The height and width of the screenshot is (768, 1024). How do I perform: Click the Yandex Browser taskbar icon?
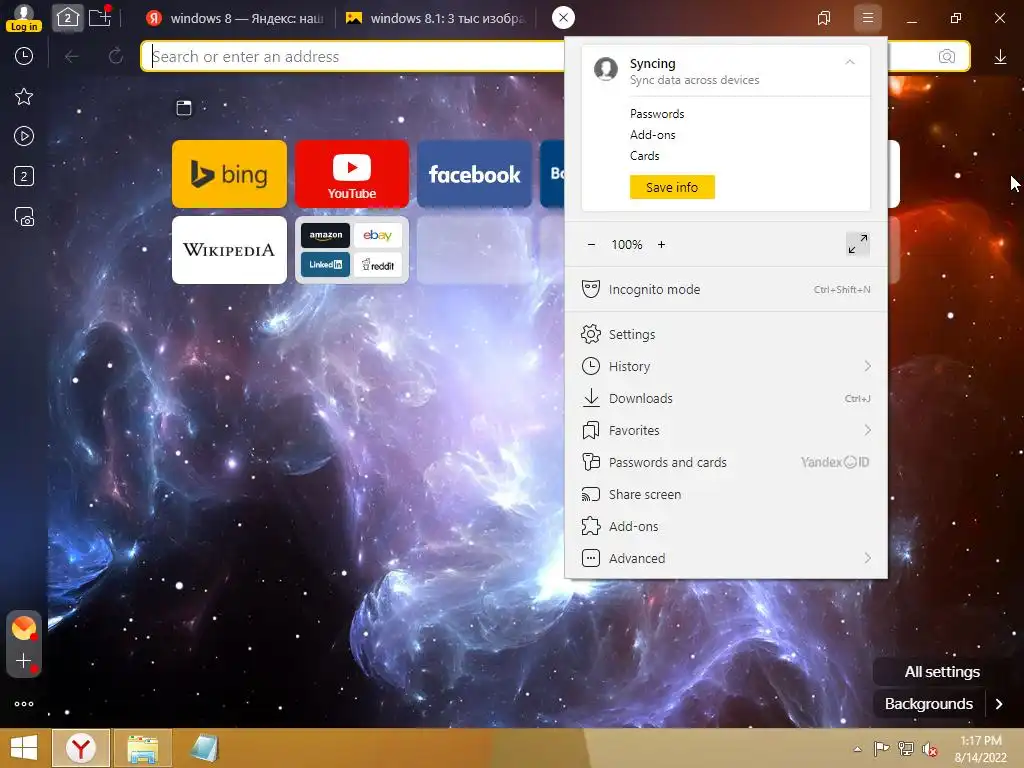[81, 748]
